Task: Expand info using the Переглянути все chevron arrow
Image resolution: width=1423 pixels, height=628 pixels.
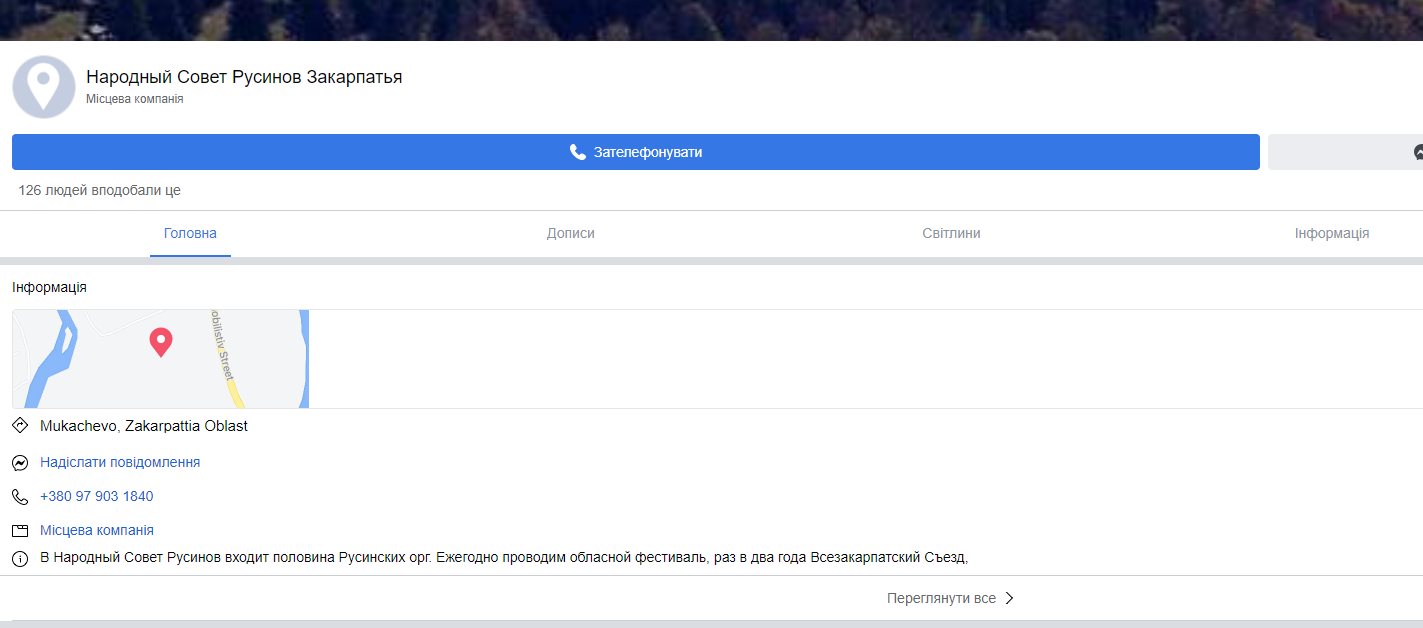Action: (x=1009, y=598)
